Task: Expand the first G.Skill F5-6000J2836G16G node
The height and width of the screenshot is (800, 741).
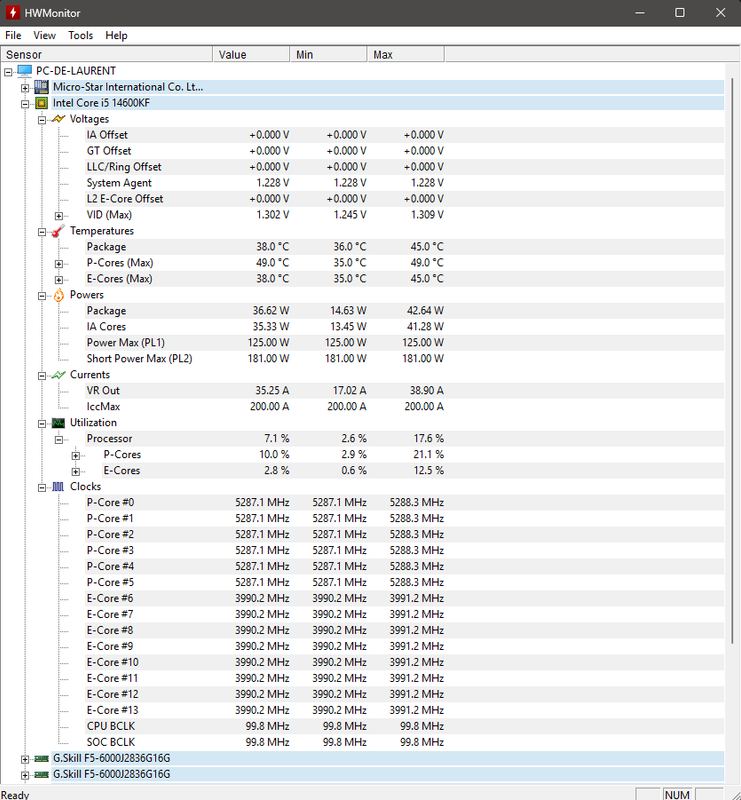Action: click(25, 760)
